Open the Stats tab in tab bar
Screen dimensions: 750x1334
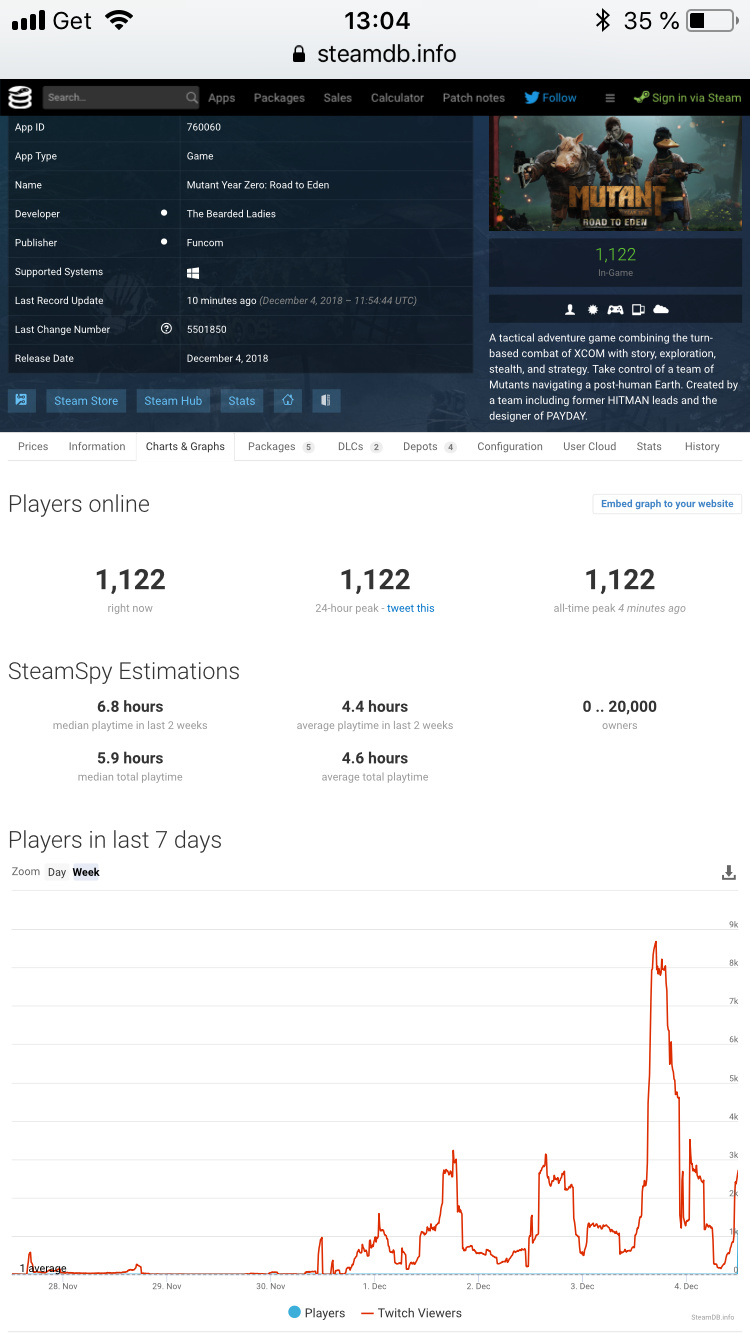coord(649,446)
